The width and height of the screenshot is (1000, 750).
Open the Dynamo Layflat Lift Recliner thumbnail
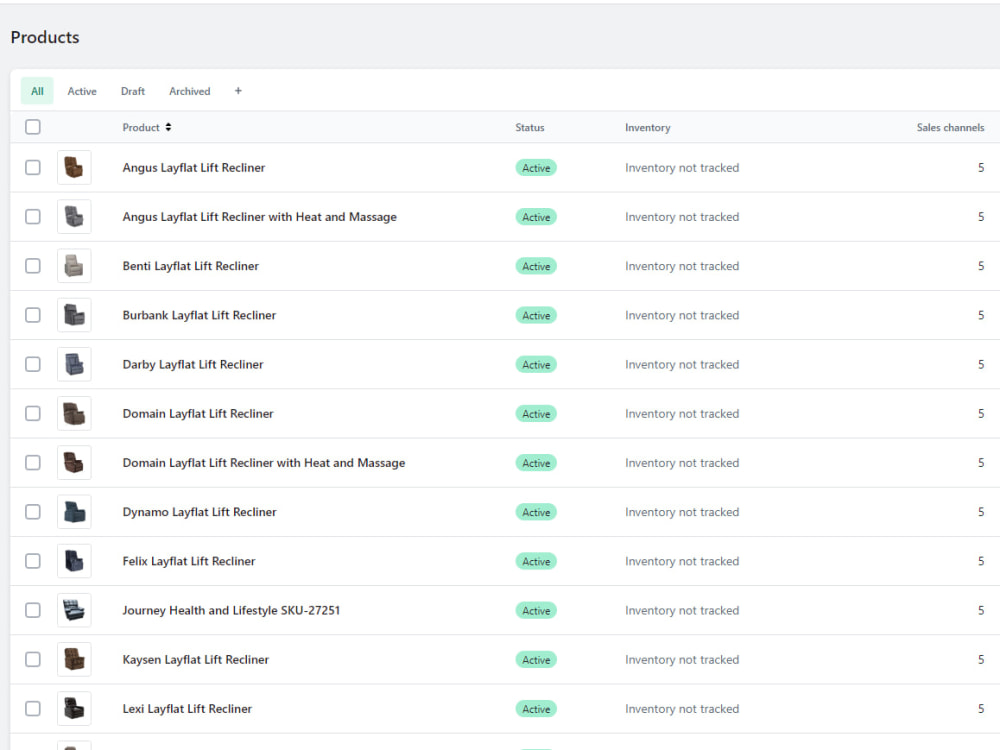coord(74,512)
